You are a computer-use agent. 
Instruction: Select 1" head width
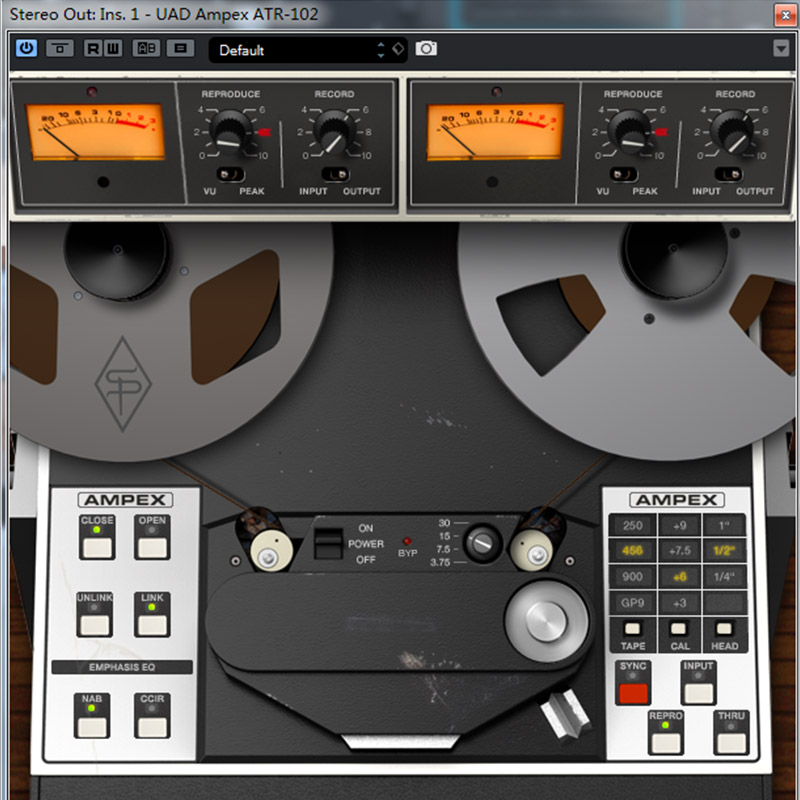click(x=724, y=526)
